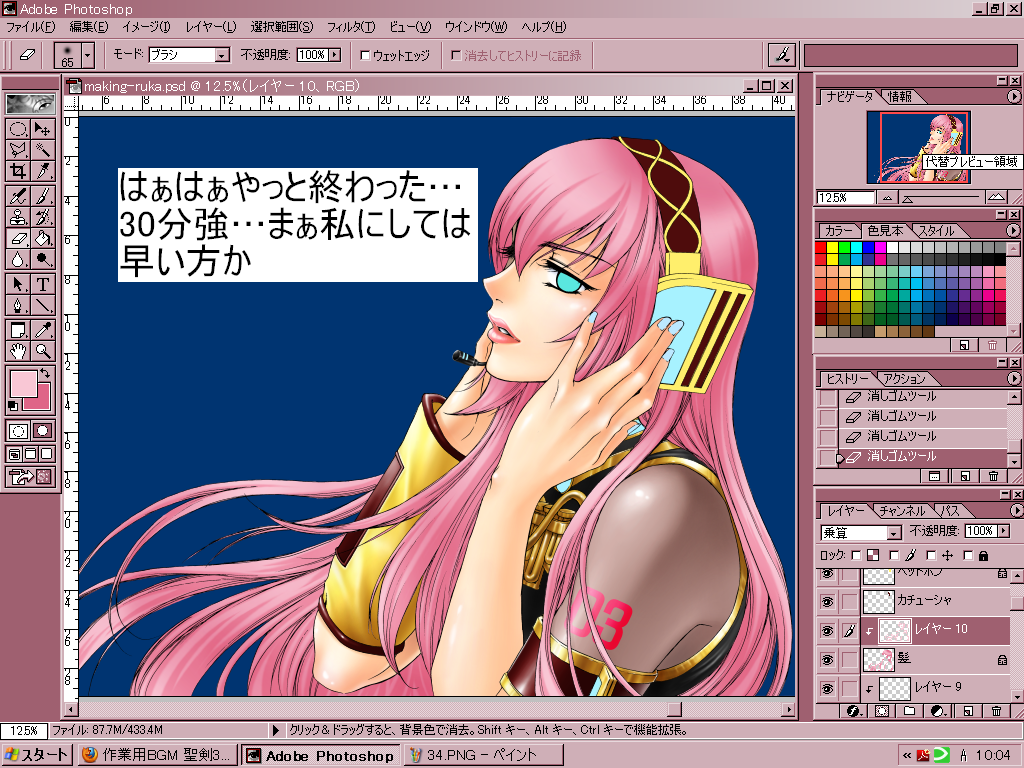Click the スタート button
Viewport: 1024px width, 768px height.
37,755
